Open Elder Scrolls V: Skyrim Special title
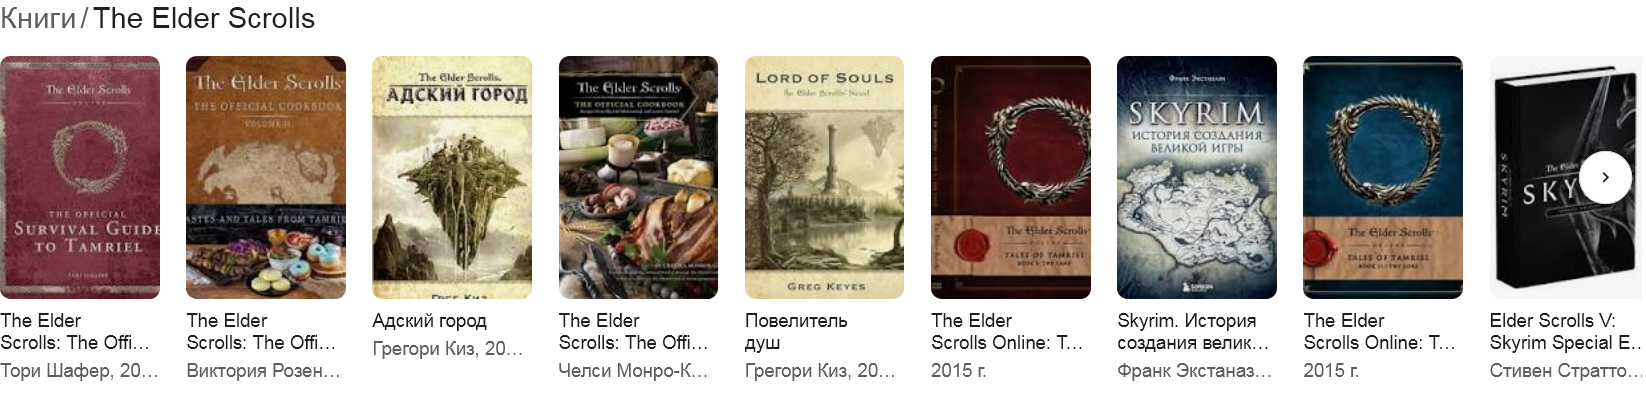The width and height of the screenshot is (1646, 405). [1566, 332]
